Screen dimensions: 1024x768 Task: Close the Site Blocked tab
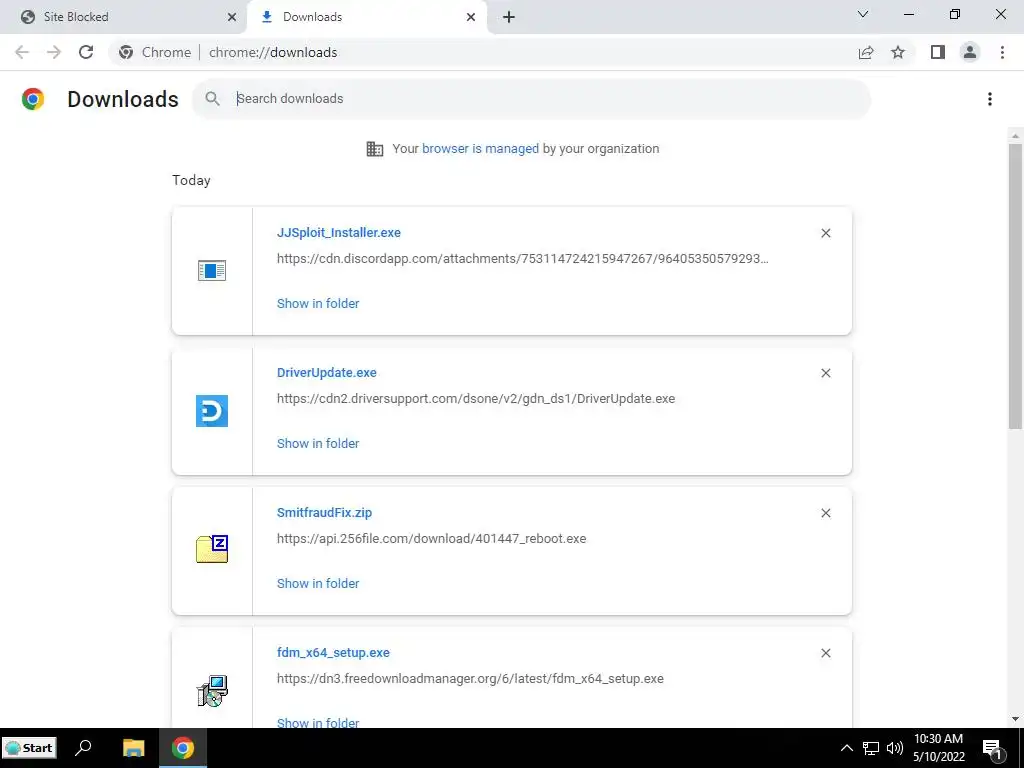232,17
